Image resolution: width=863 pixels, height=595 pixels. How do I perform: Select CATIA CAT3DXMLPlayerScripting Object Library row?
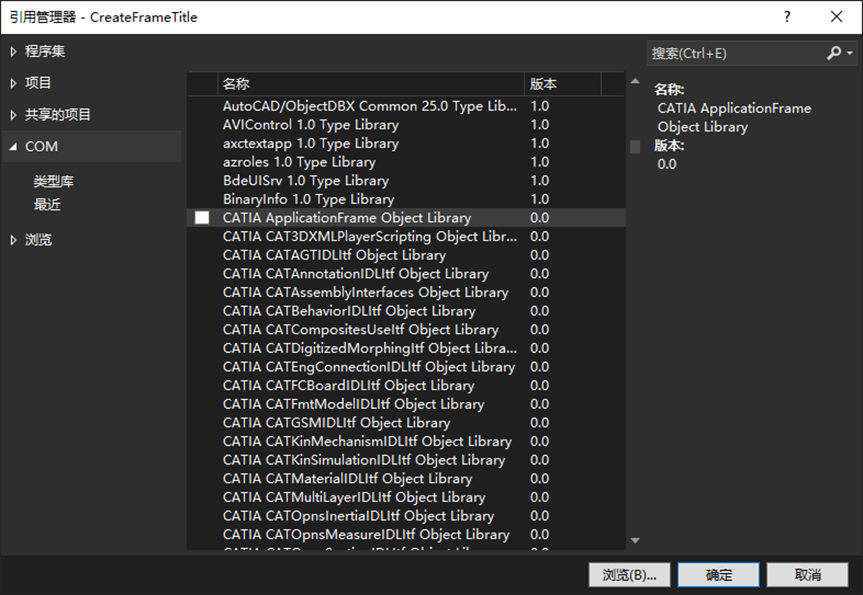[406, 237]
